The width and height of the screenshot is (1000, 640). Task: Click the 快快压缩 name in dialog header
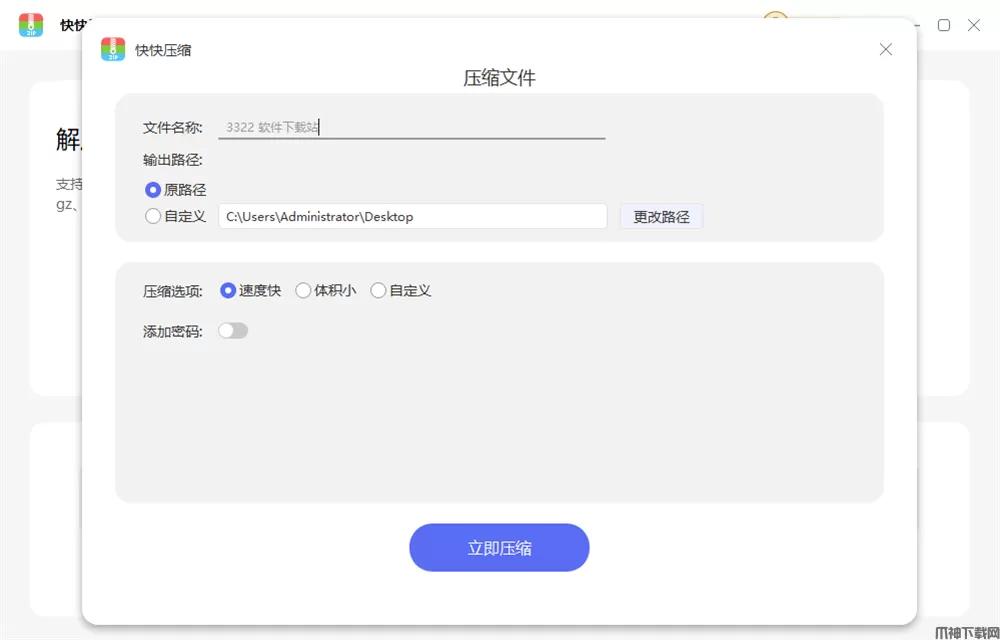(163, 50)
